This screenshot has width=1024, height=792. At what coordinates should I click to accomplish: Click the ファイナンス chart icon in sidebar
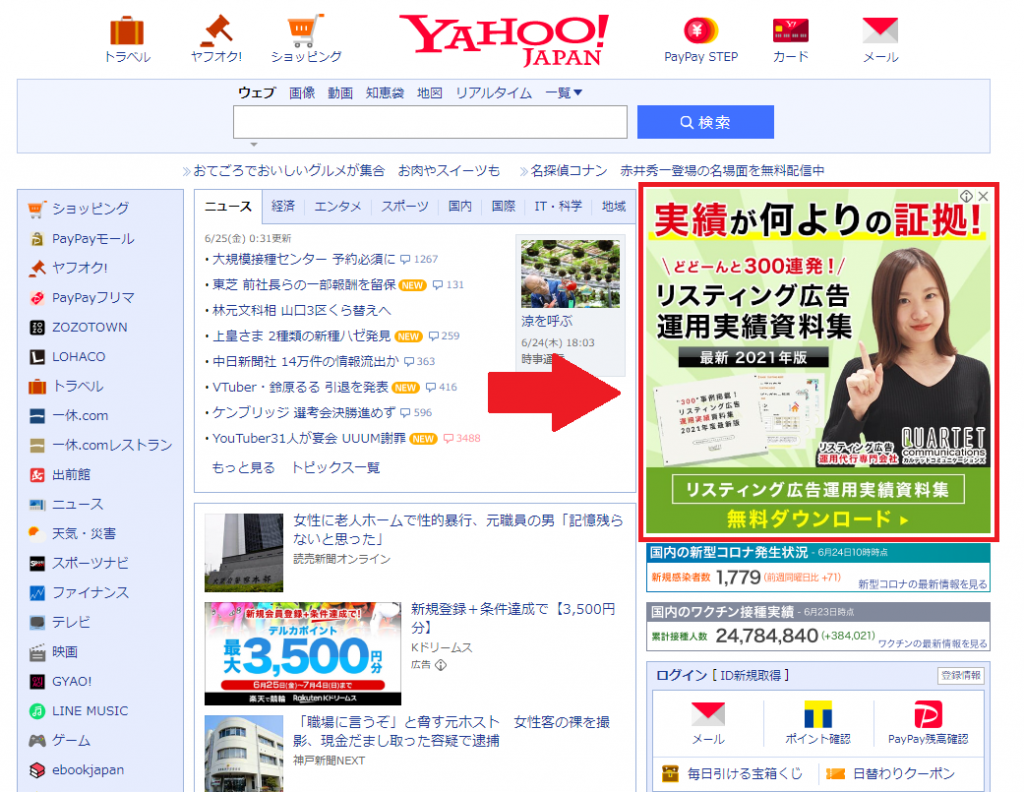pos(37,593)
